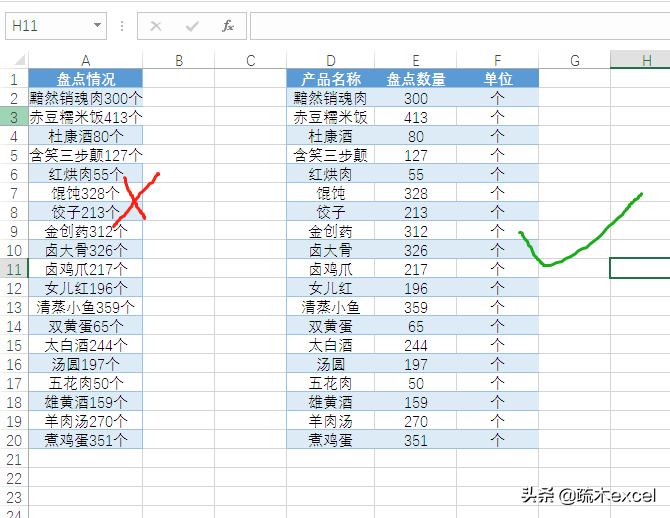The image size is (670, 518).
Task: Select cell 杜康酒80个
Action: tap(85, 136)
